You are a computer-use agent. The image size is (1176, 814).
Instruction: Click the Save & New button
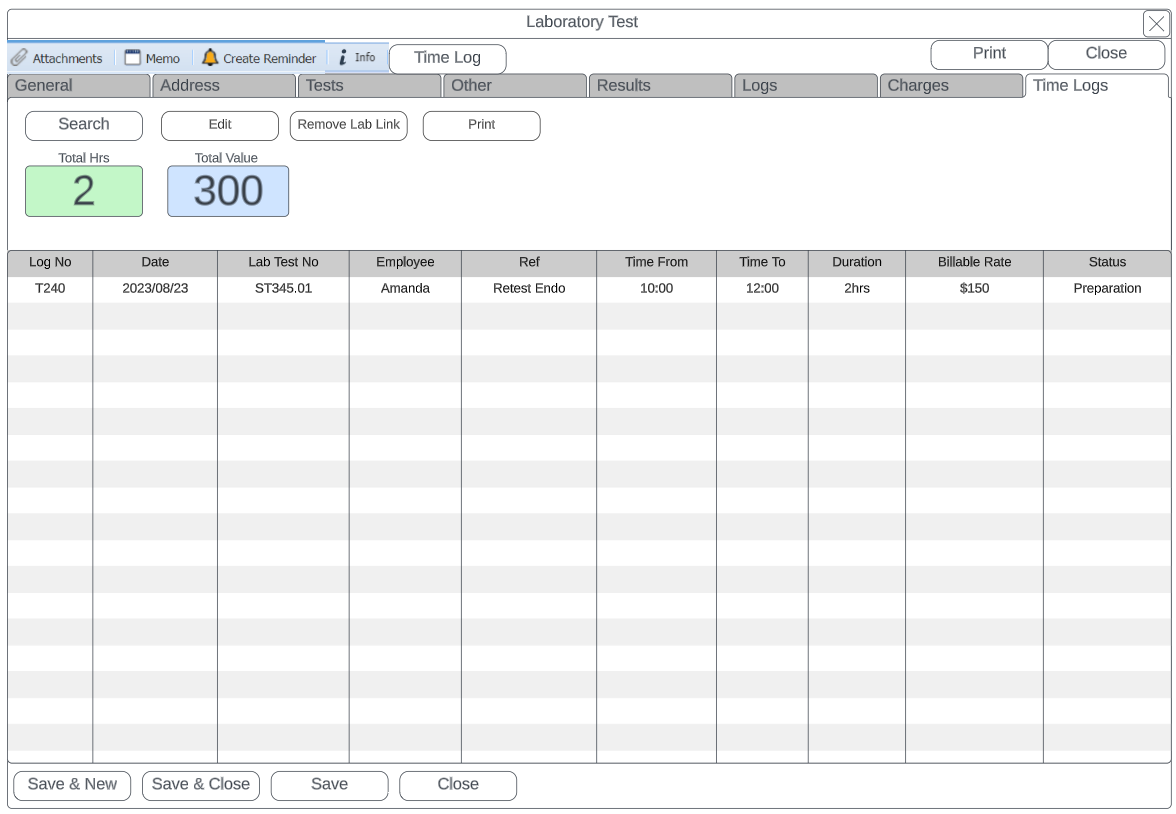72,785
